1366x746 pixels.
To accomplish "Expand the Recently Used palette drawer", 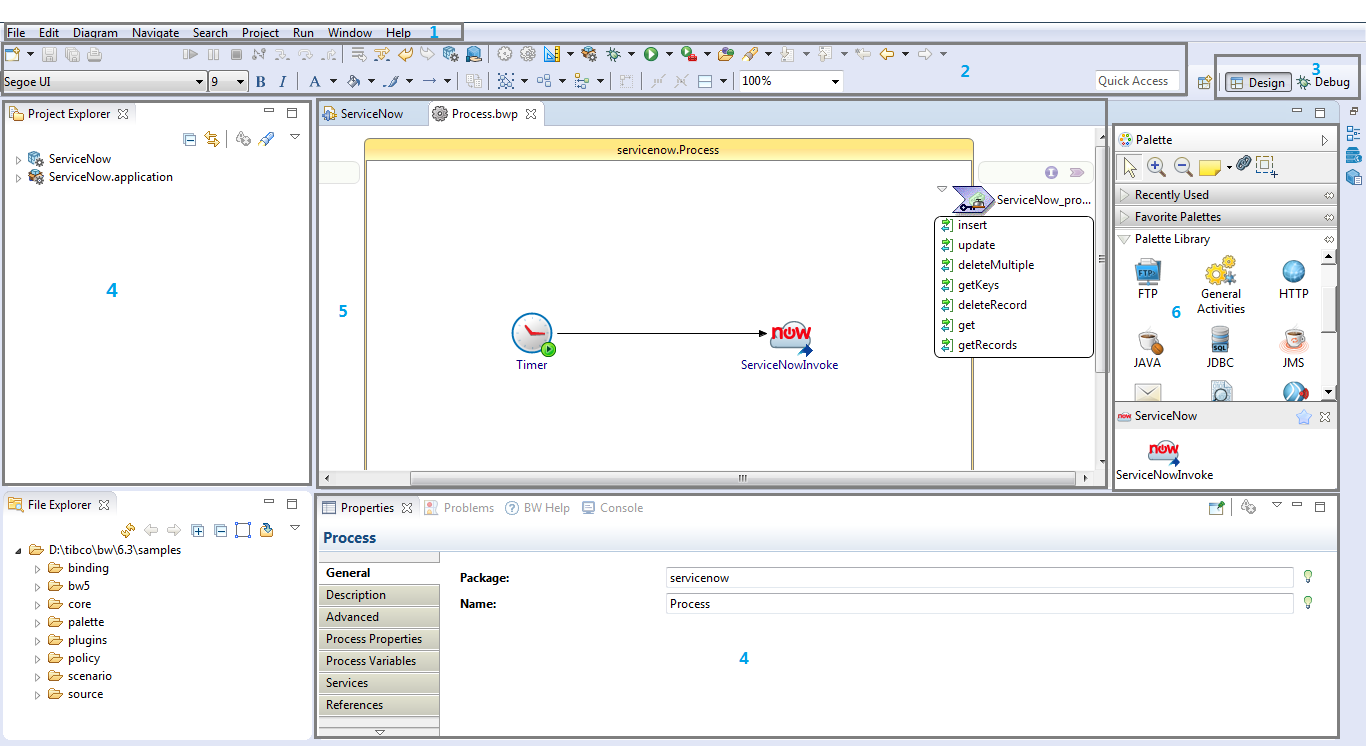I will [x=1125, y=195].
